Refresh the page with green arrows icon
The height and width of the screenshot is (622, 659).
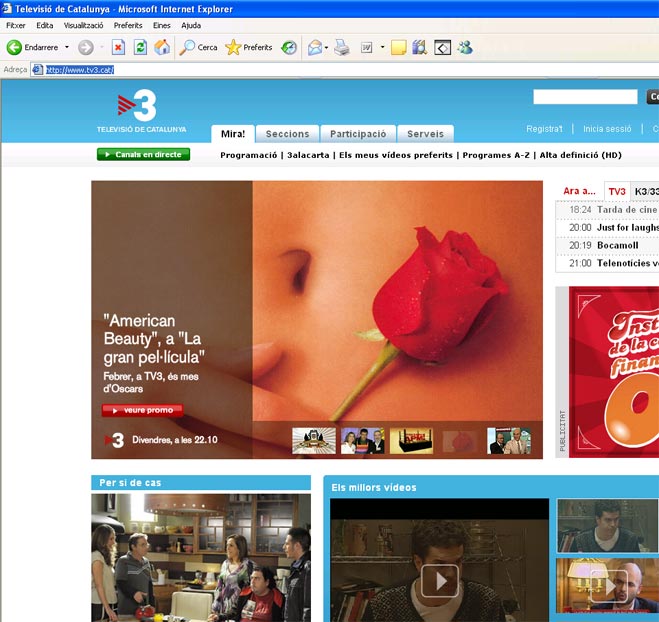pyautogui.click(x=140, y=47)
